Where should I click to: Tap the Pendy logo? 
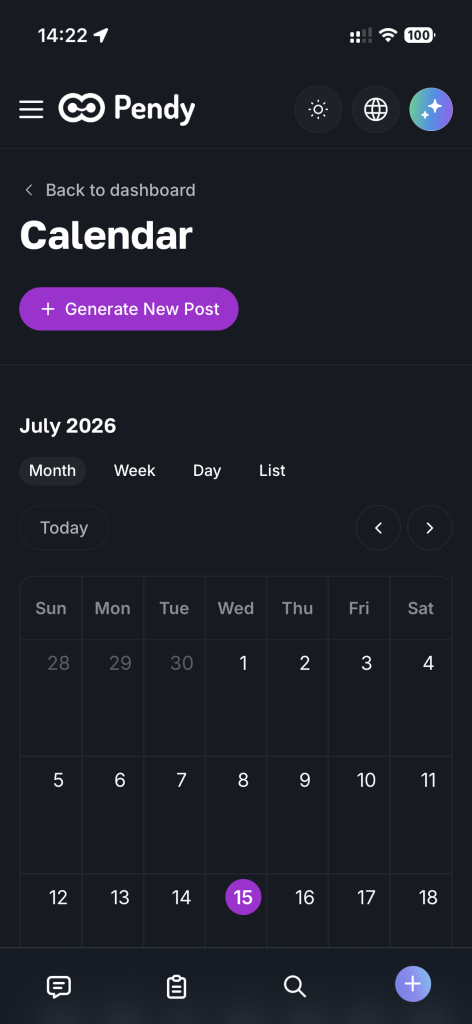127,108
